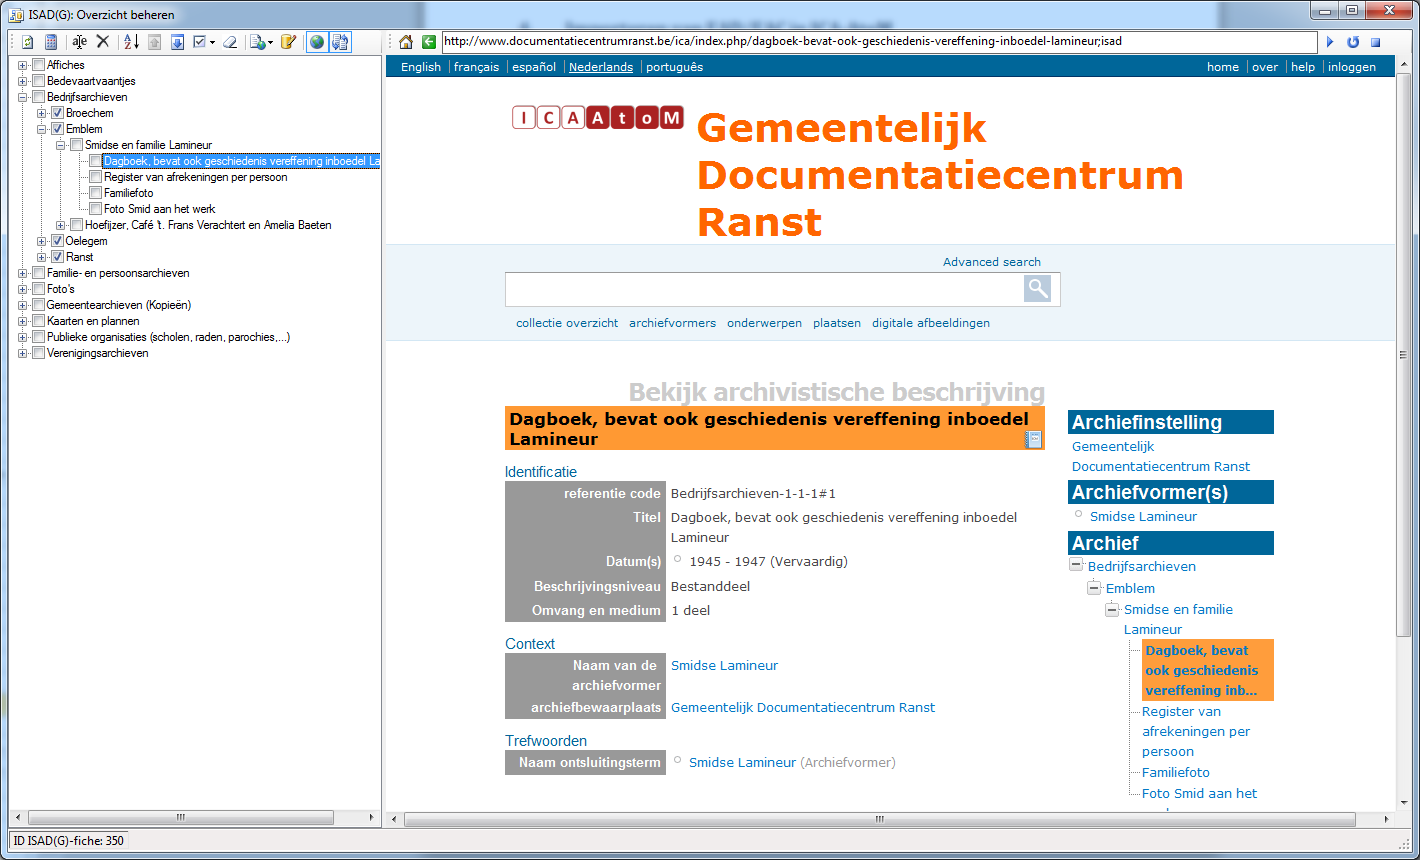Open the digitale afbeeldingen menu item
This screenshot has width=1420, height=860.
tap(931, 323)
